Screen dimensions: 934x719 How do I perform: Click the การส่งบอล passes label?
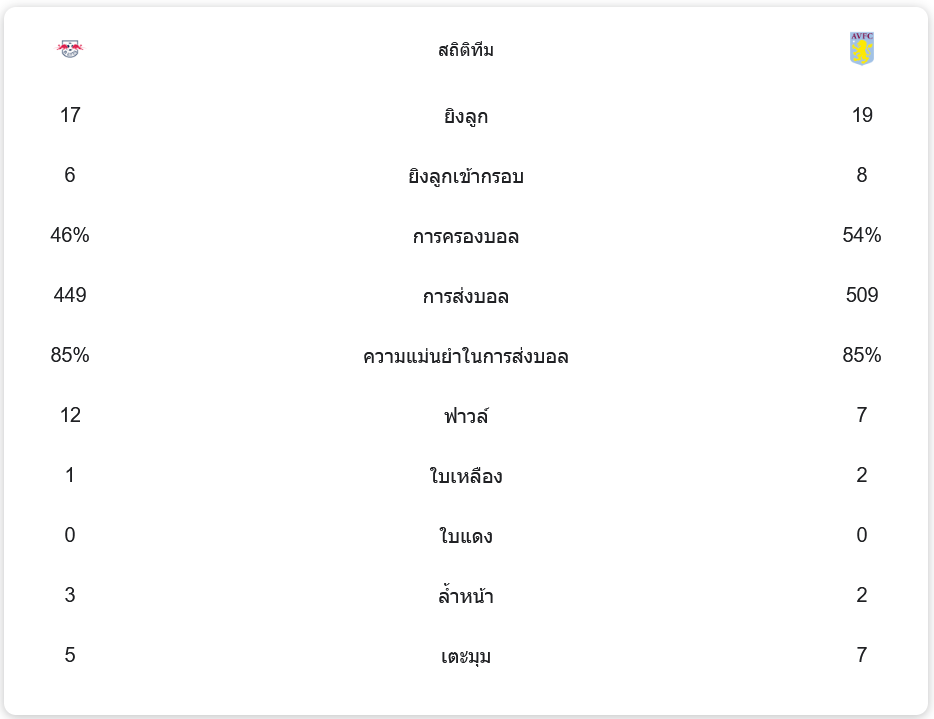466,296
